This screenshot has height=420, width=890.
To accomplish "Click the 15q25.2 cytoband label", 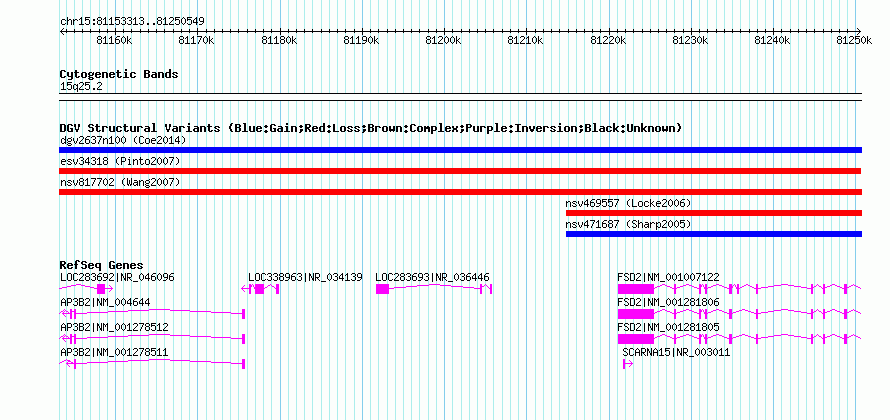I will tap(81, 87).
